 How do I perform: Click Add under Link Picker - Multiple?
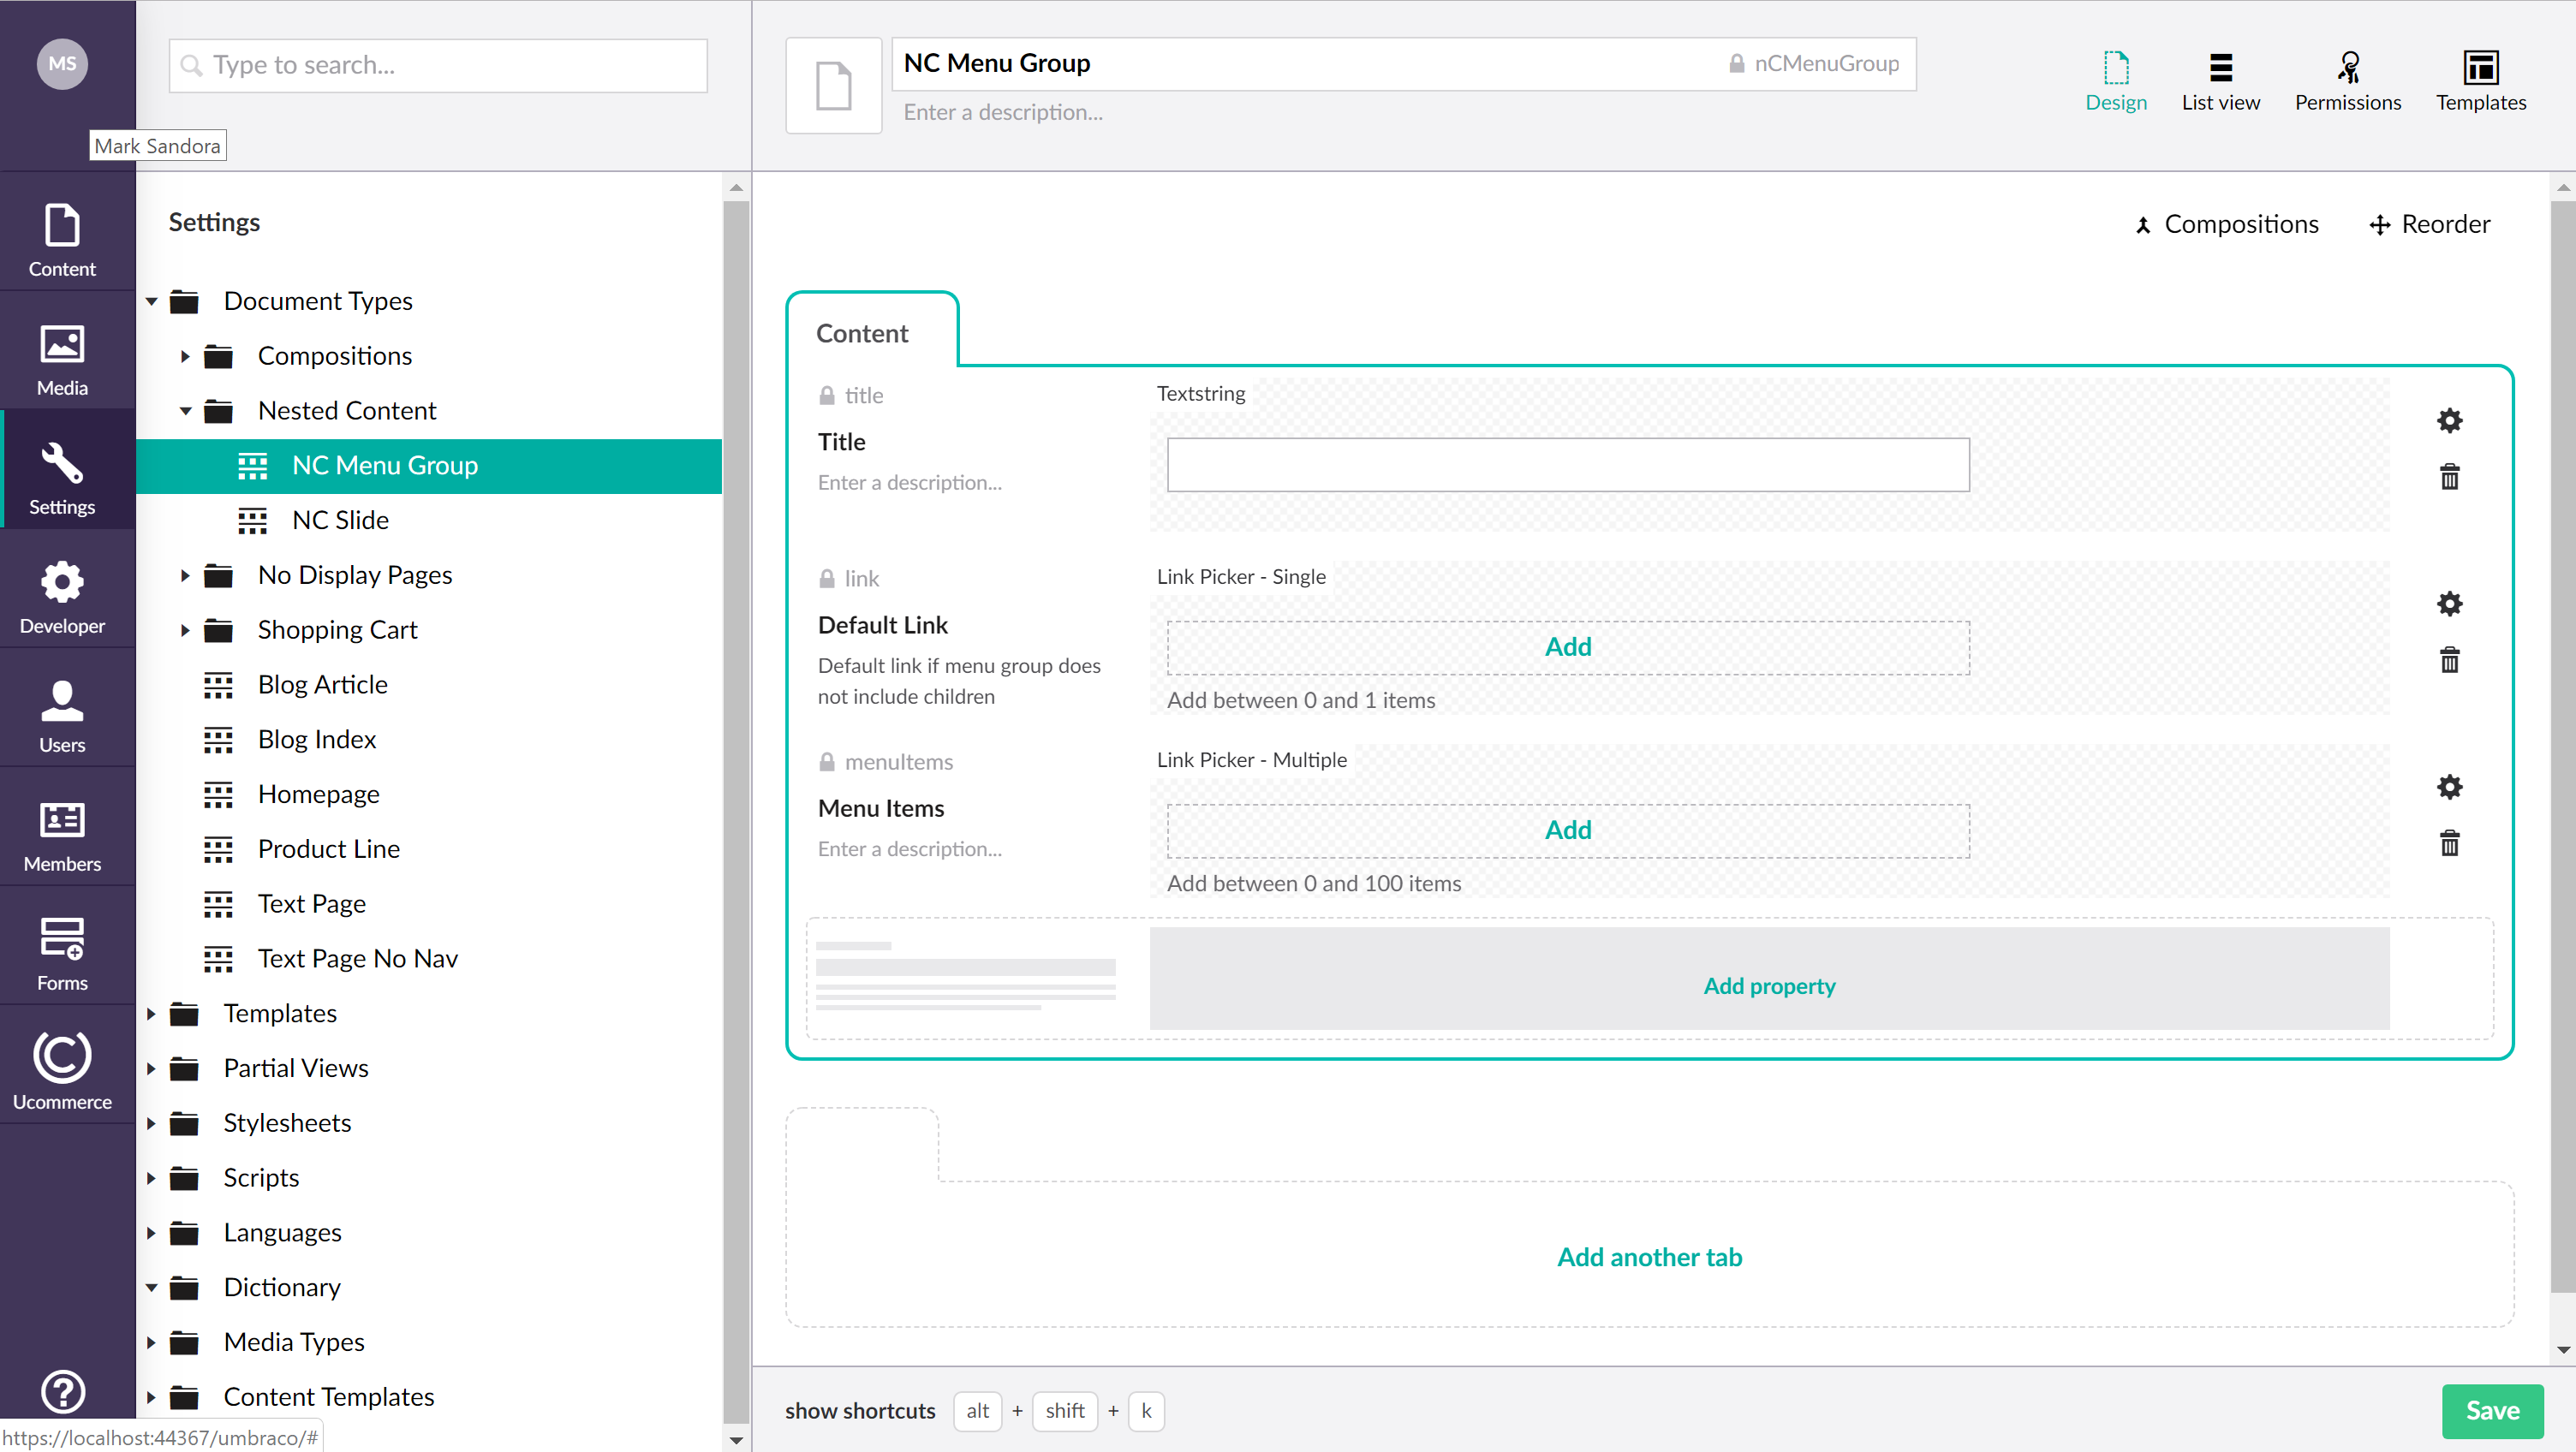tap(1568, 830)
